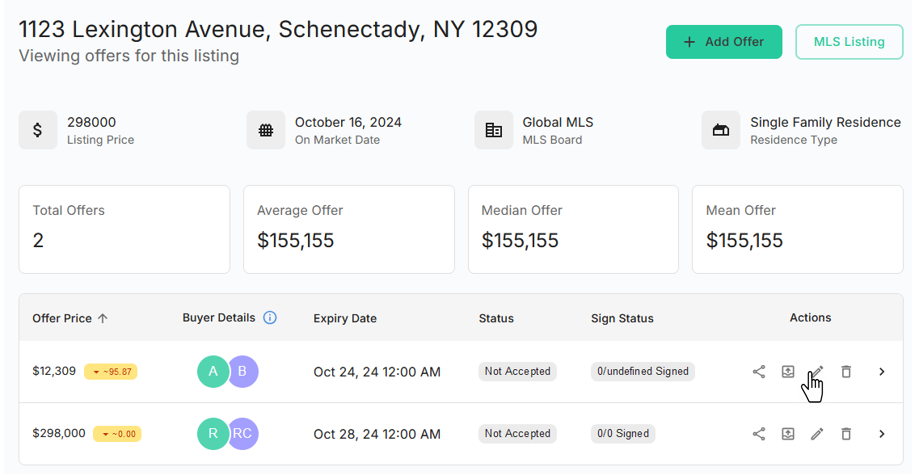Edit the $12,309 offer

pos(817,372)
